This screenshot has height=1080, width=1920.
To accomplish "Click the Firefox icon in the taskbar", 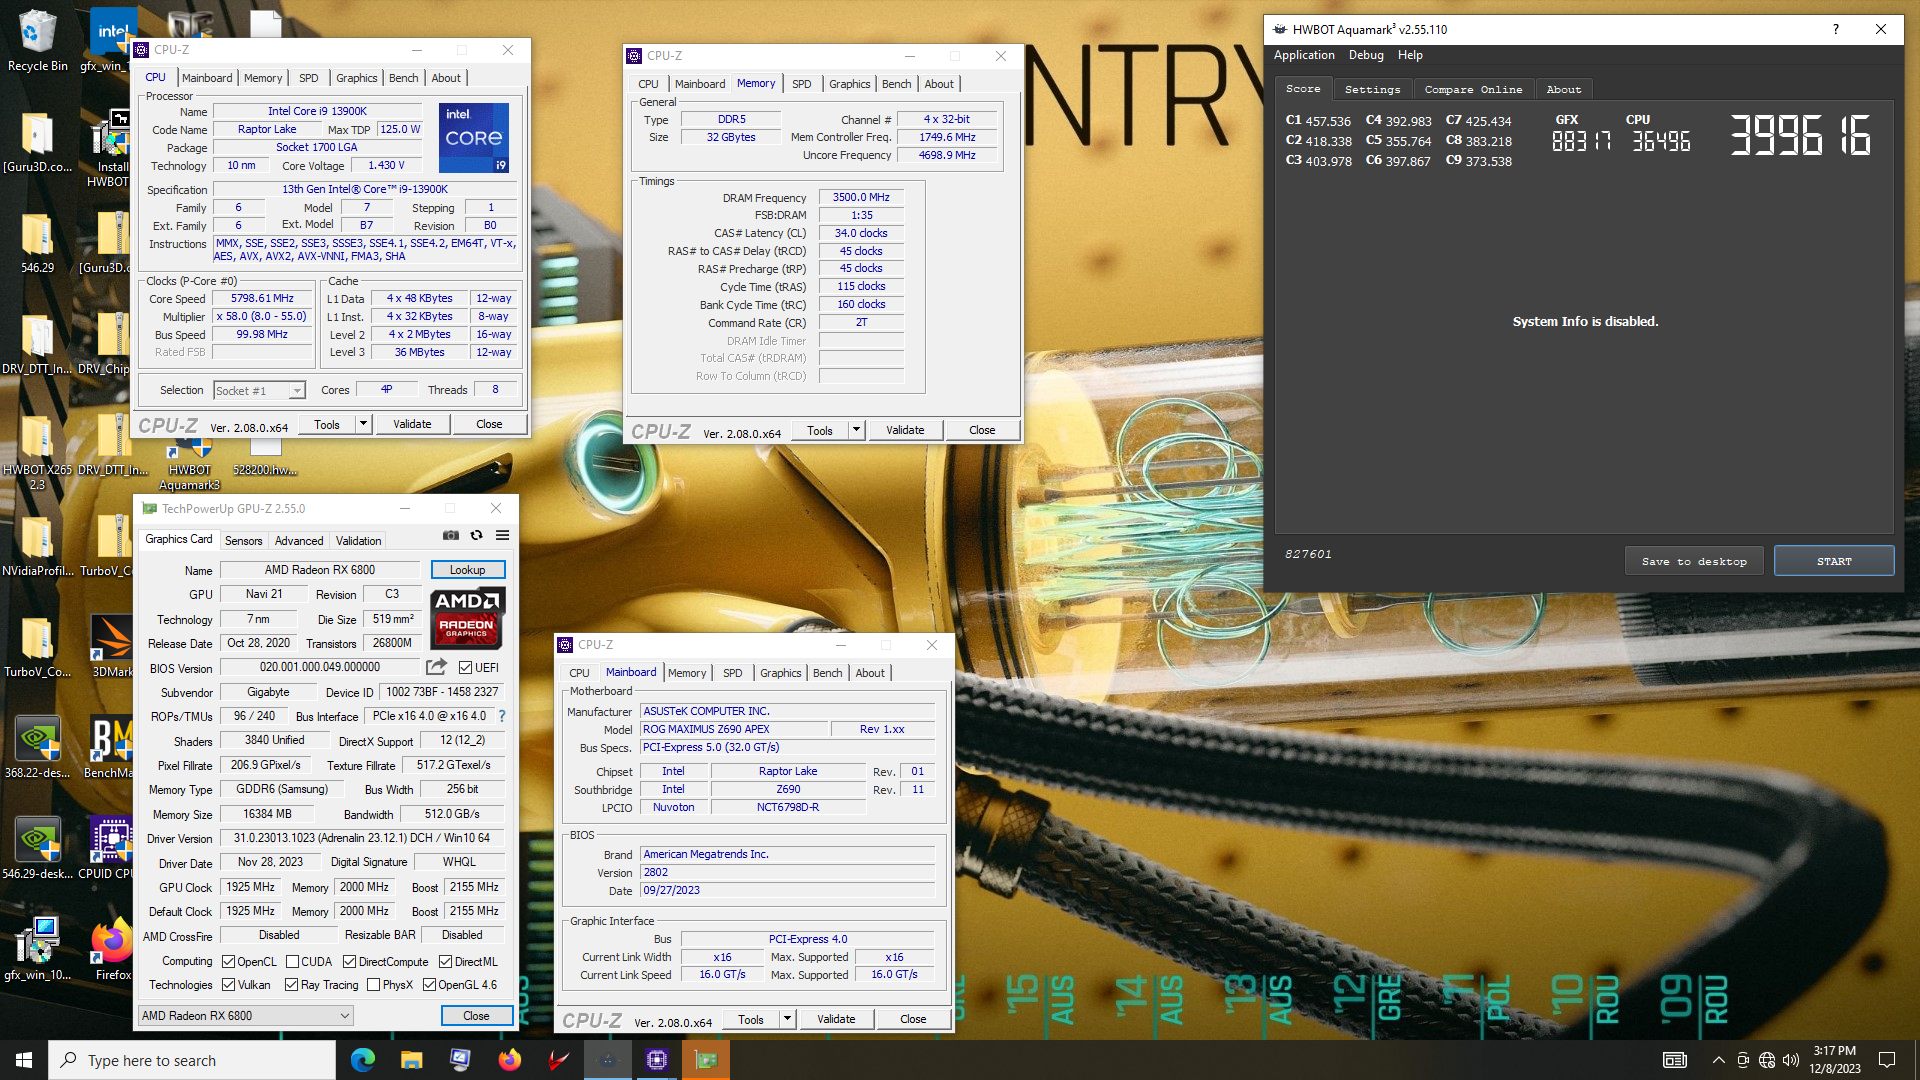I will (509, 1060).
